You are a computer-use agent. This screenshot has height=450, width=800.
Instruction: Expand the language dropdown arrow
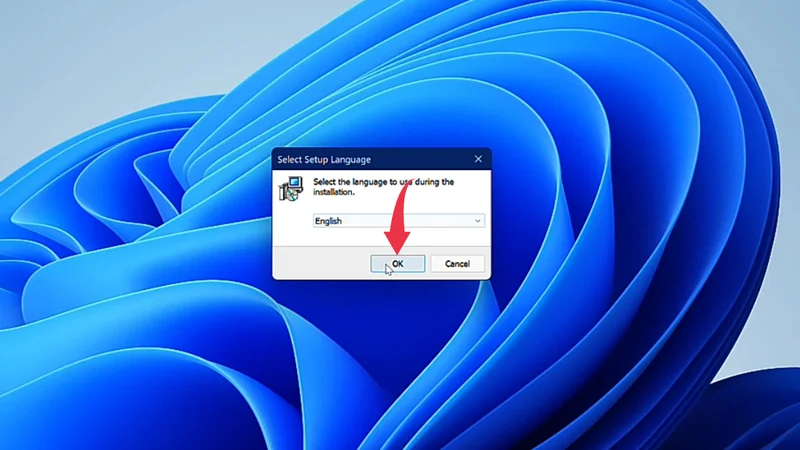(477, 221)
